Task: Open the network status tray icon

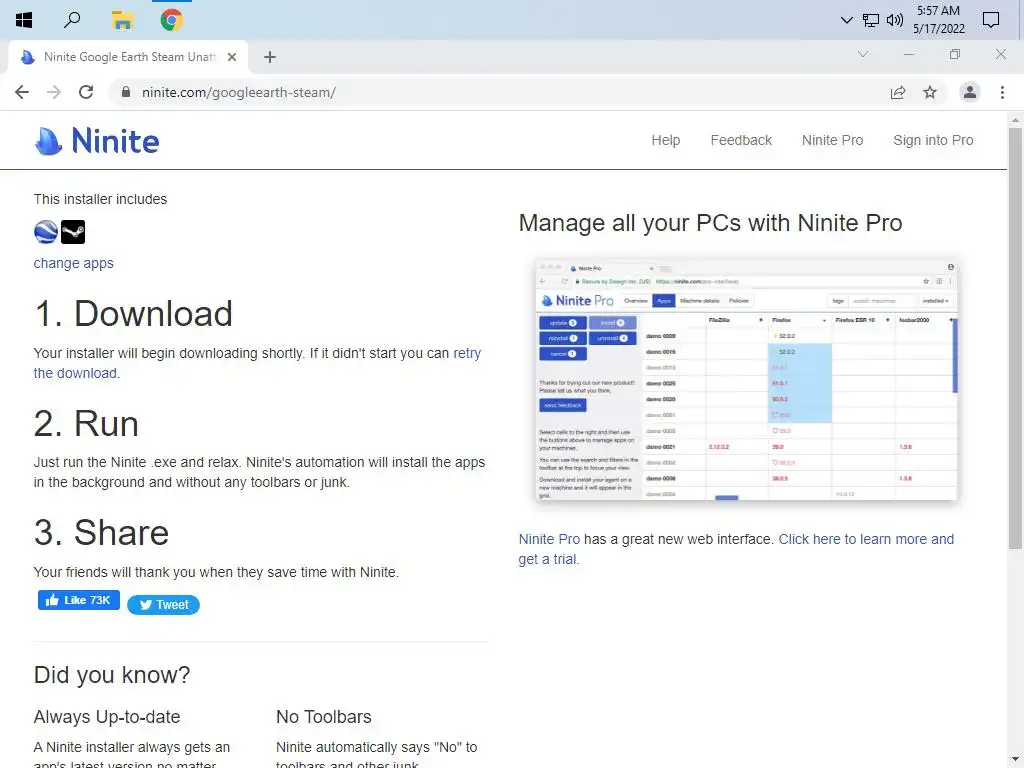Action: (871, 20)
